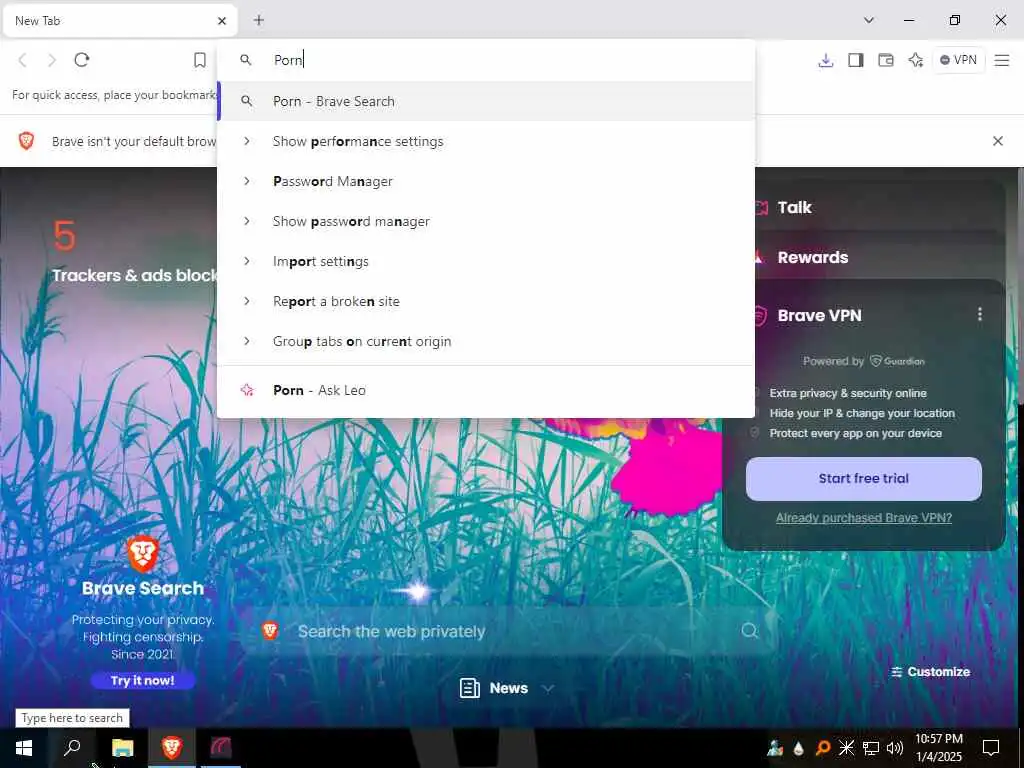This screenshot has width=1024, height=768.
Task: Click the Trackers & ads blocked counter
Action: pyautogui.click(x=134, y=251)
